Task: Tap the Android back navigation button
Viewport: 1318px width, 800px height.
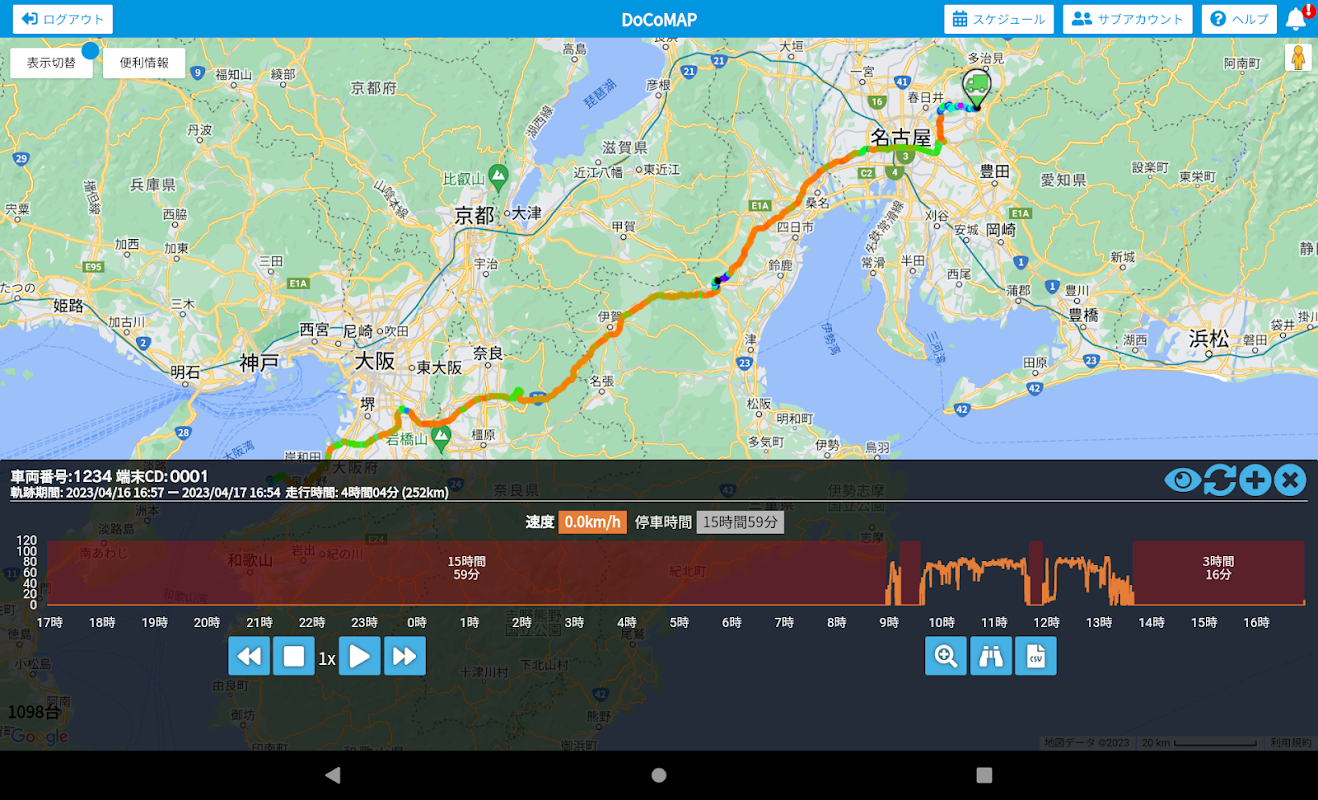Action: click(333, 775)
